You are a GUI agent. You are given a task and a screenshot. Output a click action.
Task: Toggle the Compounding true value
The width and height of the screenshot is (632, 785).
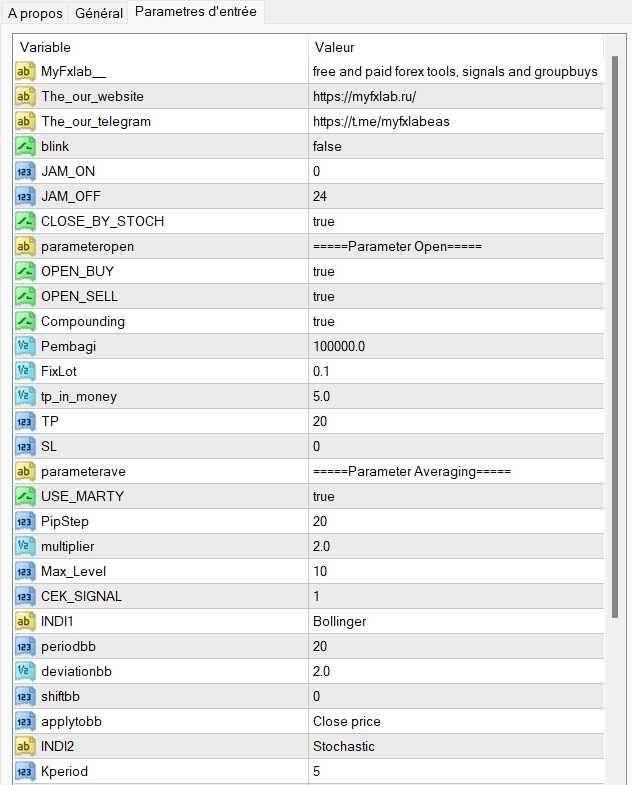[455, 321]
